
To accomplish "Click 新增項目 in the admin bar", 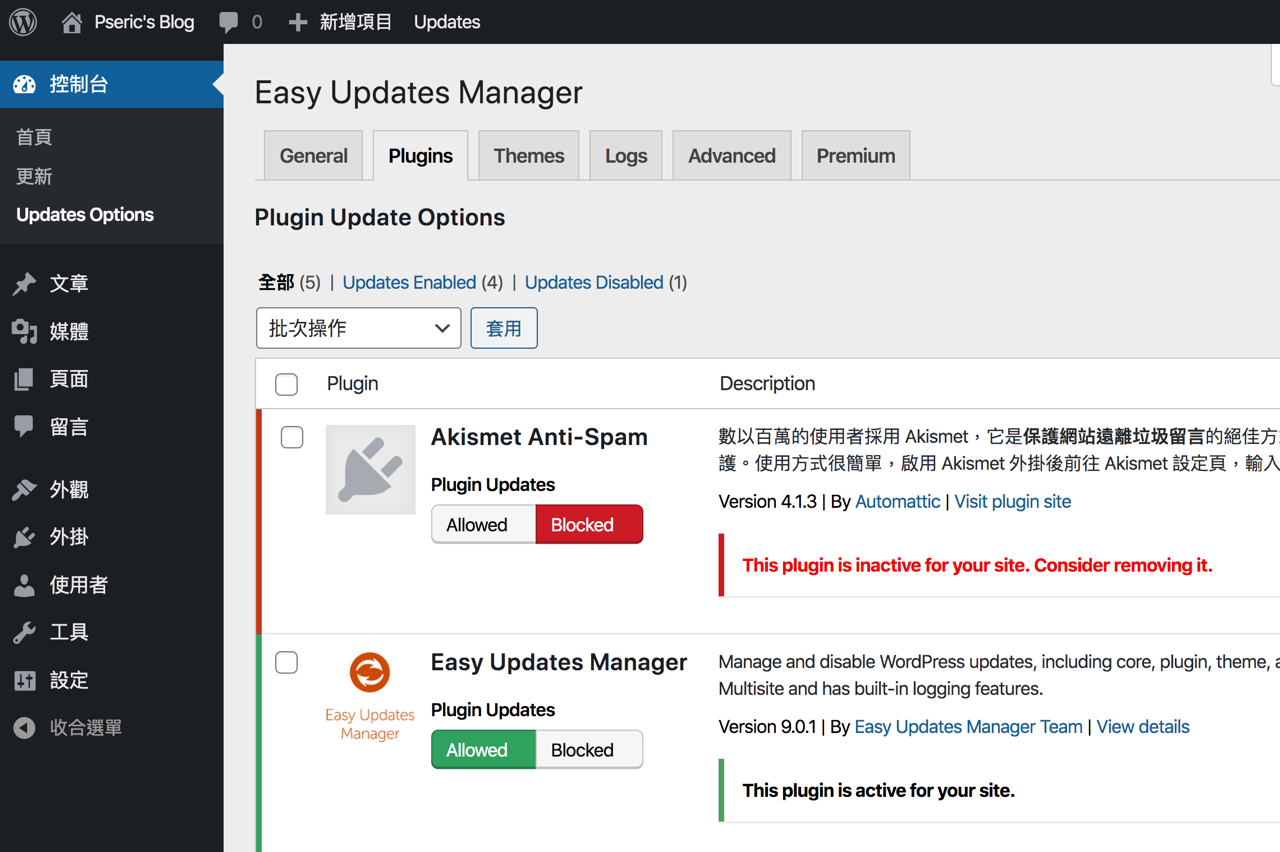I will 356,22.
